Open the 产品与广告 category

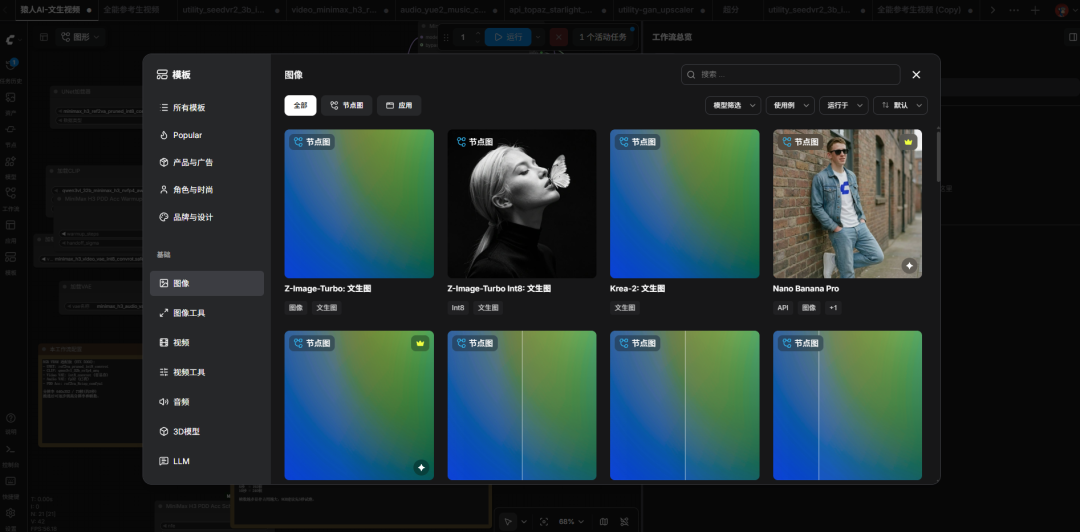click(207, 163)
